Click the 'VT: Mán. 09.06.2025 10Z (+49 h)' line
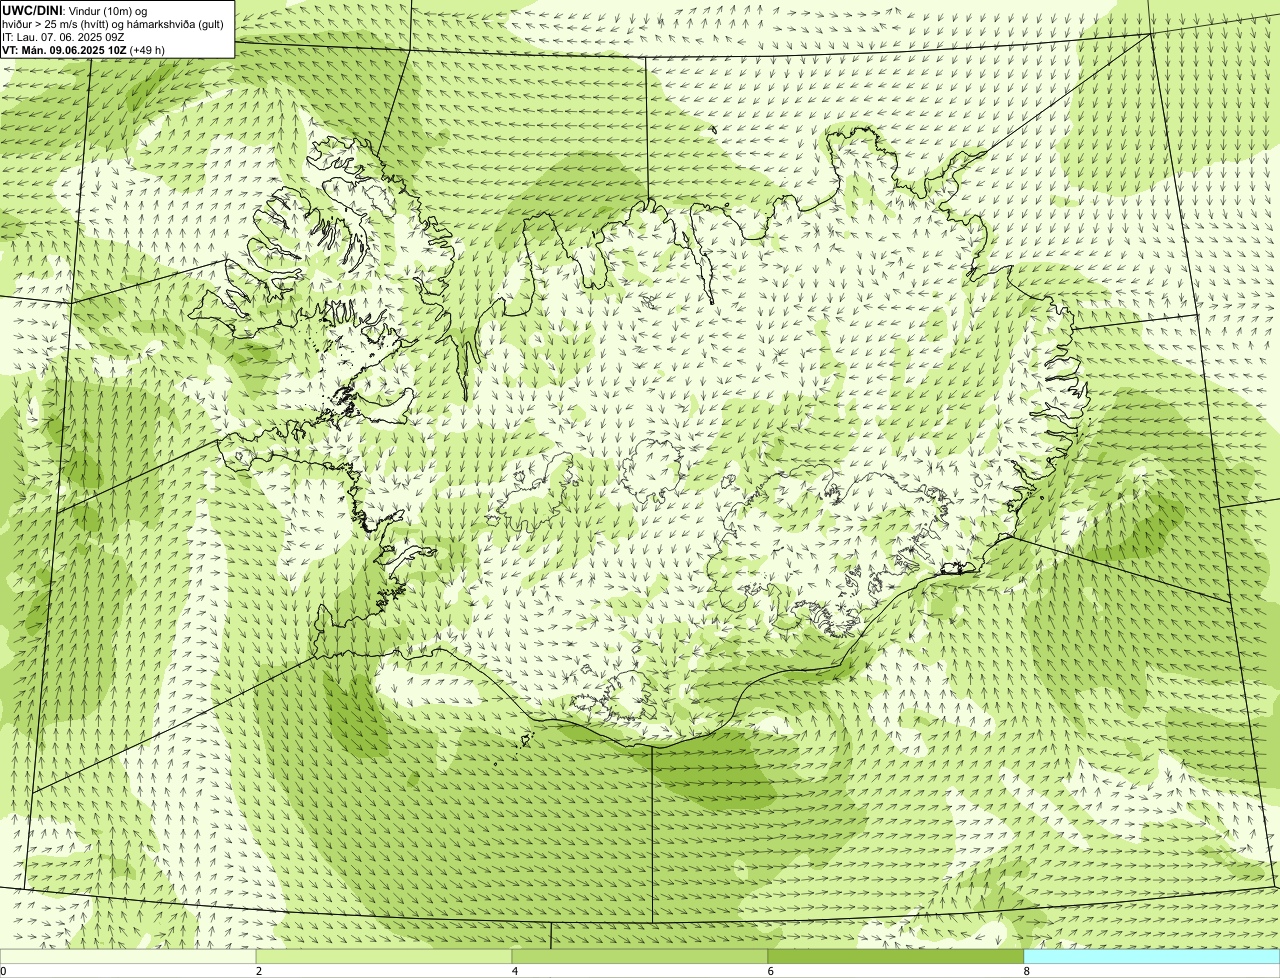The height and width of the screenshot is (978, 1280). click(84, 50)
